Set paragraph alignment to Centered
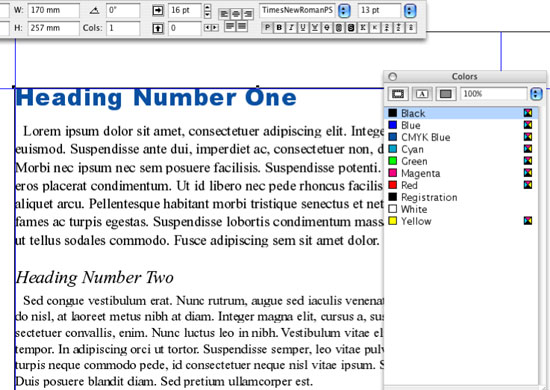550x390 pixels. [236, 14]
